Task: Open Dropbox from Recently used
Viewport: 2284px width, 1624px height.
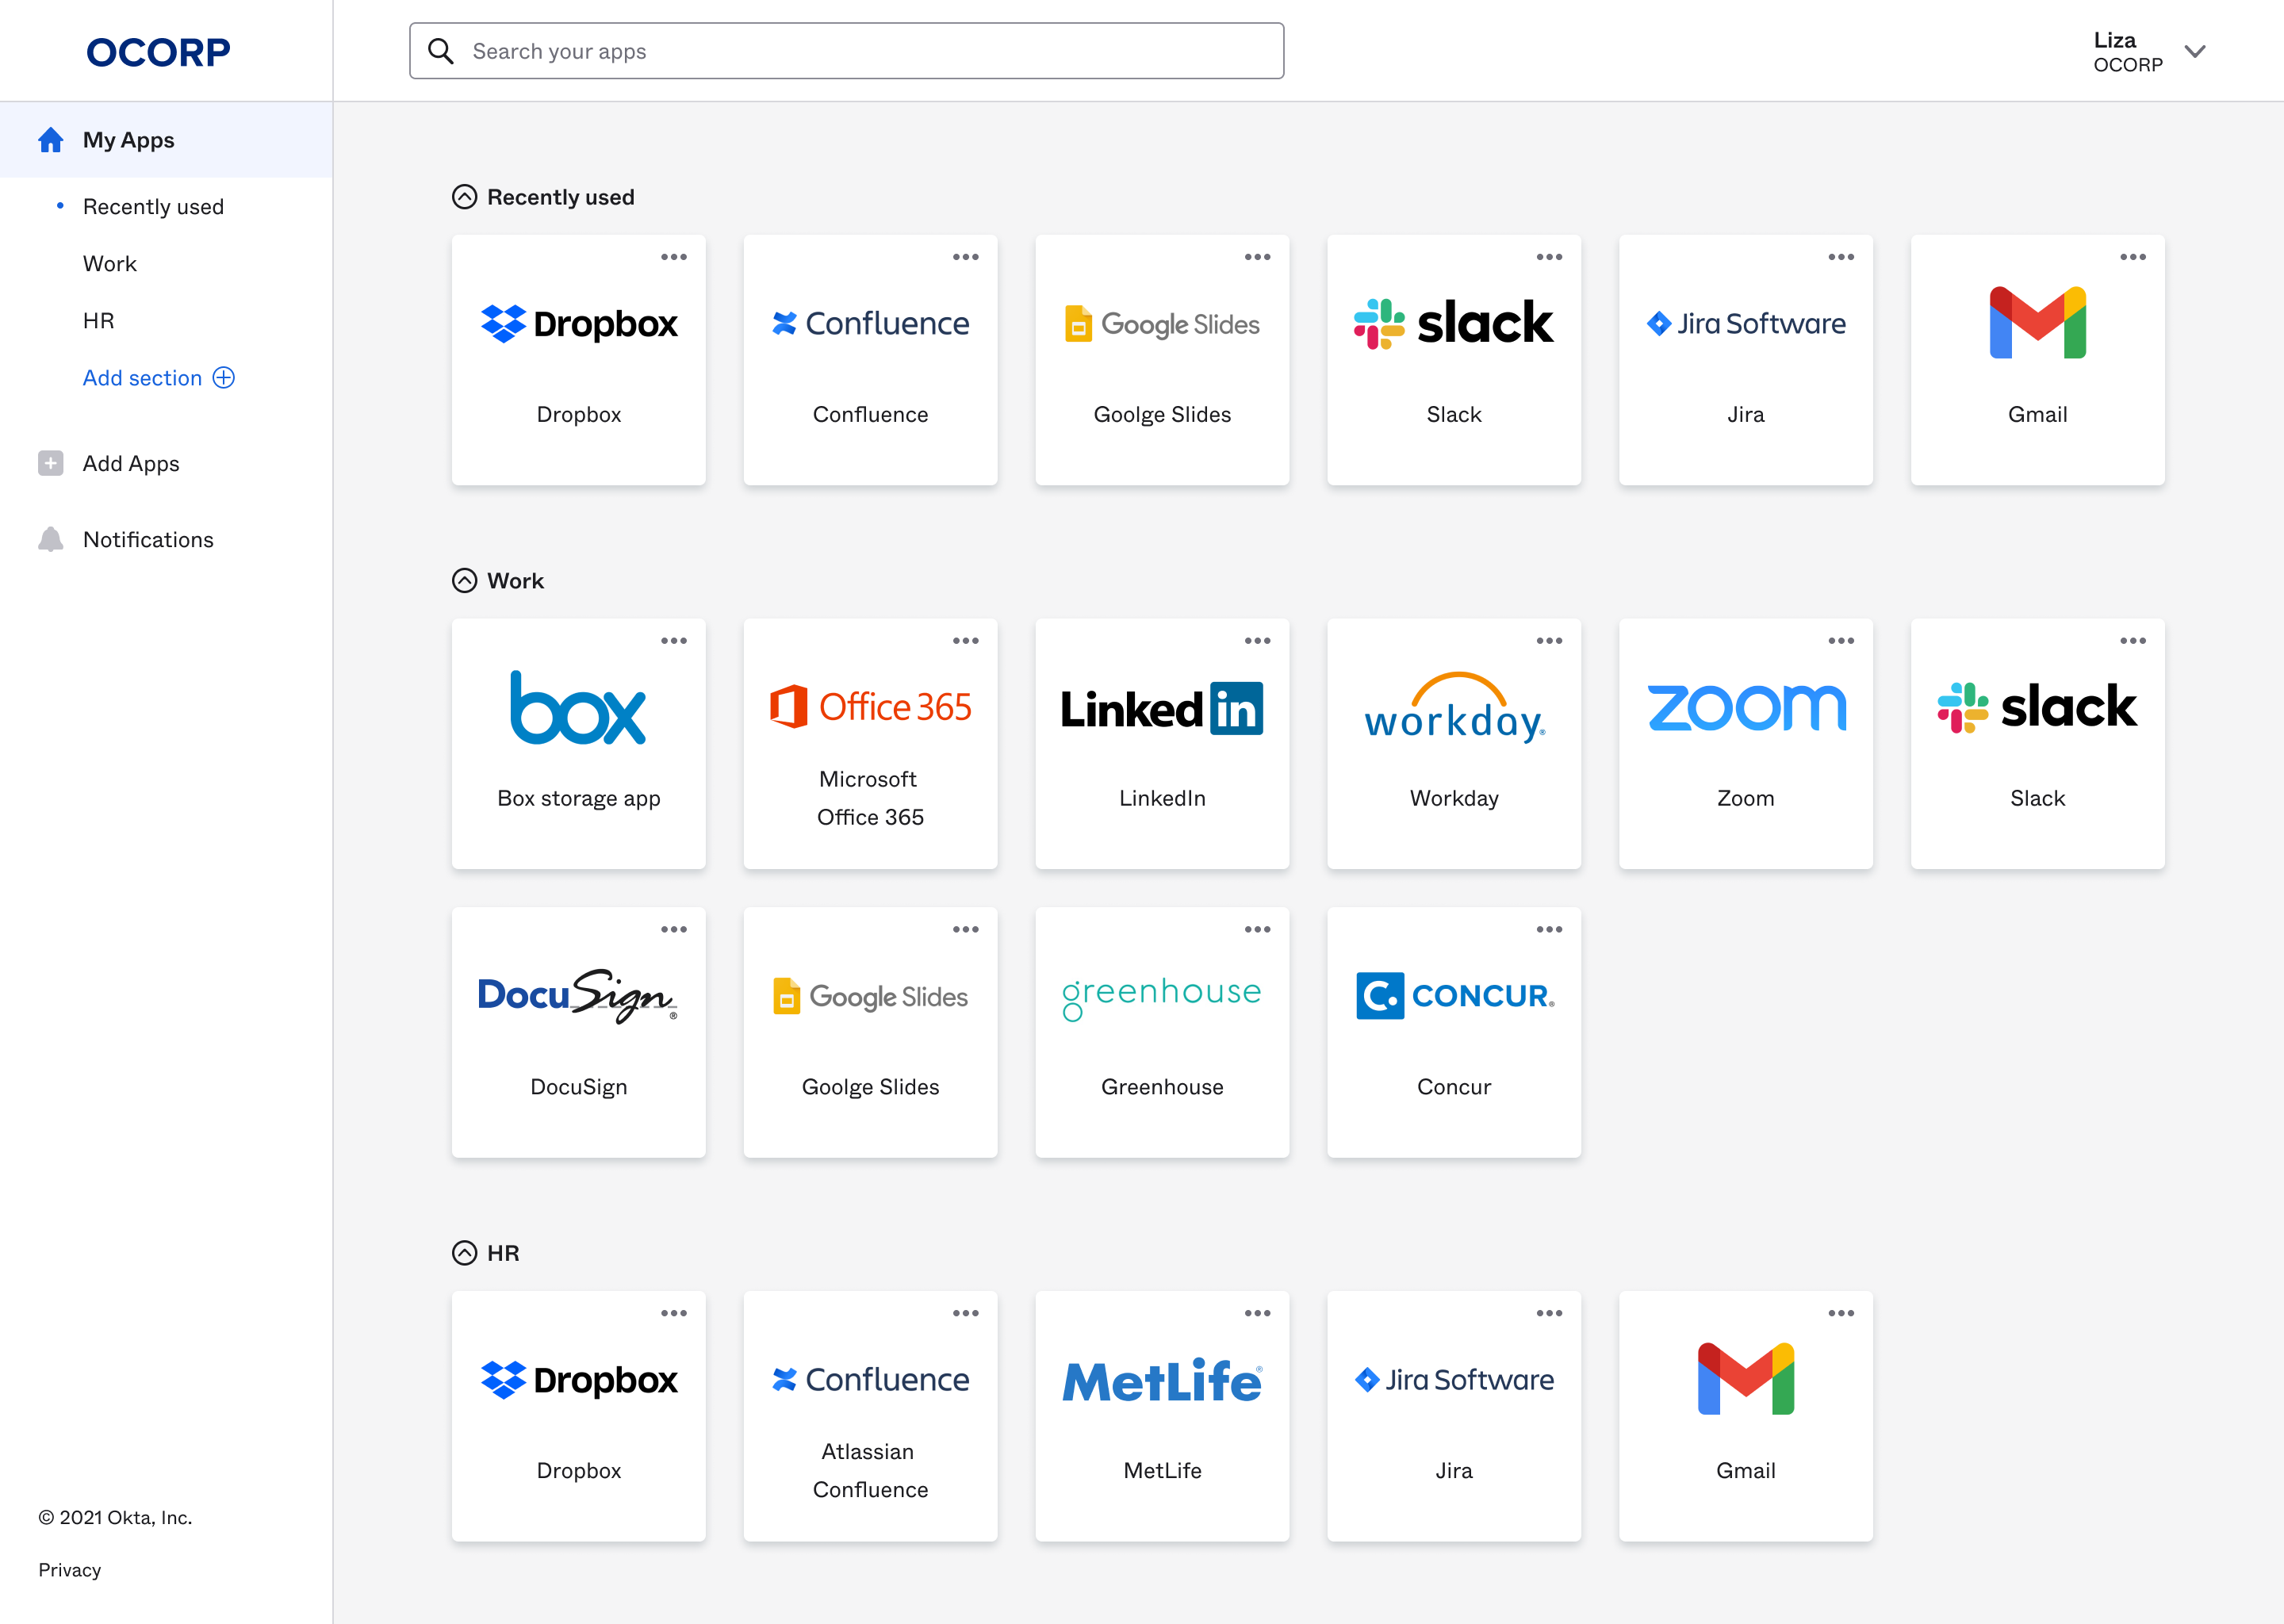Action: click(x=578, y=360)
